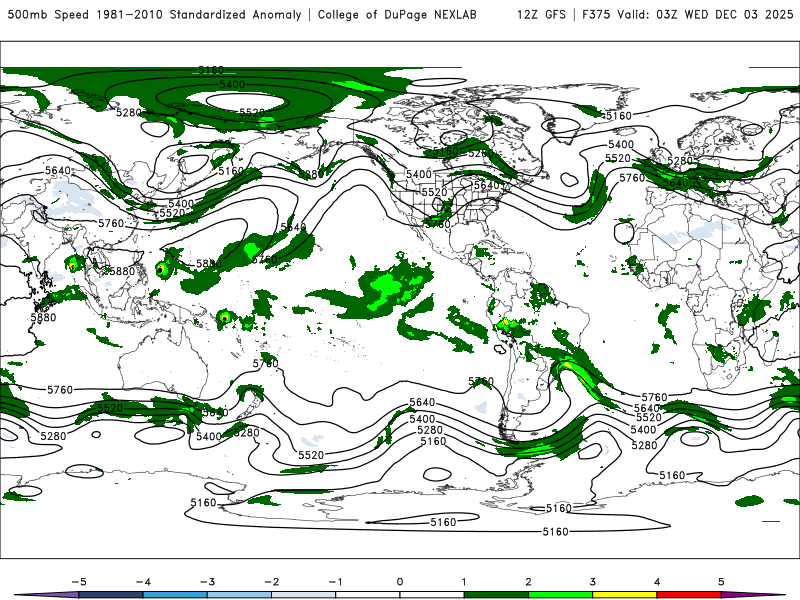Click the red anomaly bullseye northeast of Australia

[x=224, y=318]
